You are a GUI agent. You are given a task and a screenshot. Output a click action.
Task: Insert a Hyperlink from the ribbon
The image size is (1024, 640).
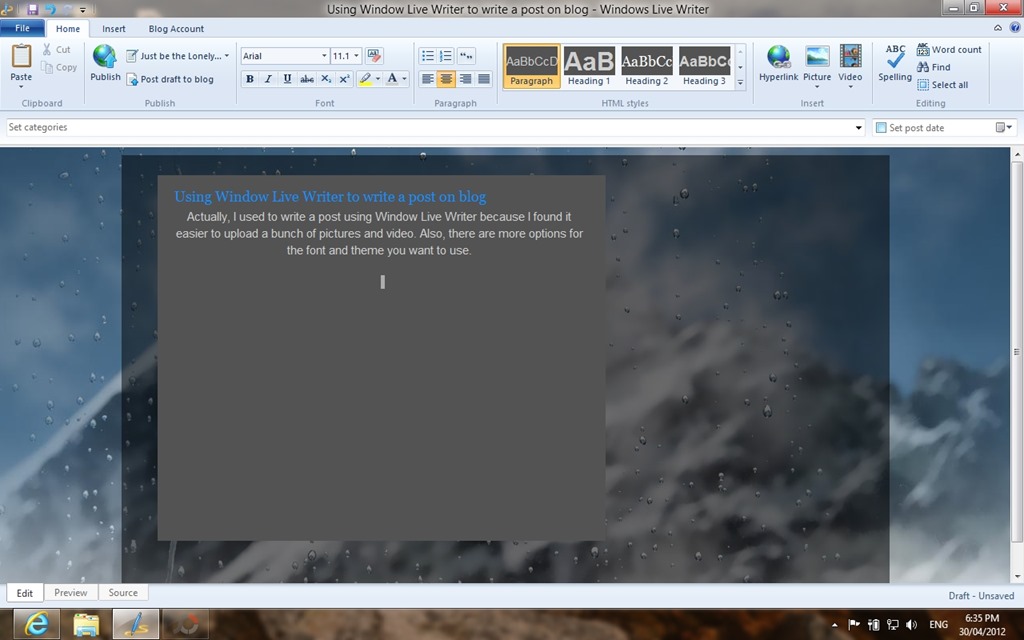coord(778,63)
